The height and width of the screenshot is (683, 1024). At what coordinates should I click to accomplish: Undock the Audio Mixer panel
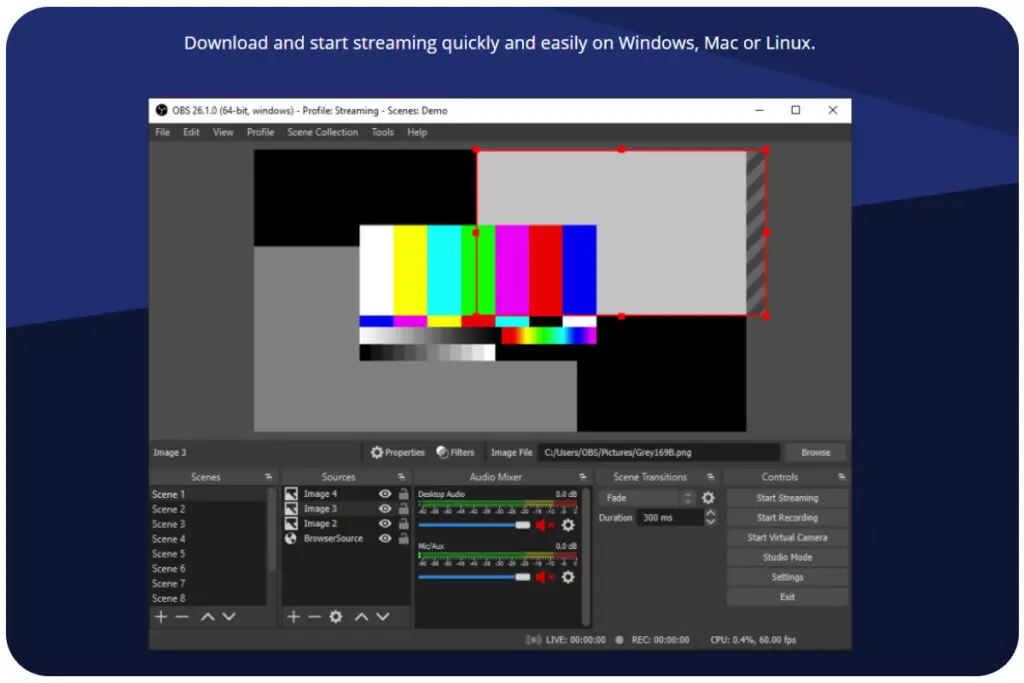pyautogui.click(x=582, y=477)
